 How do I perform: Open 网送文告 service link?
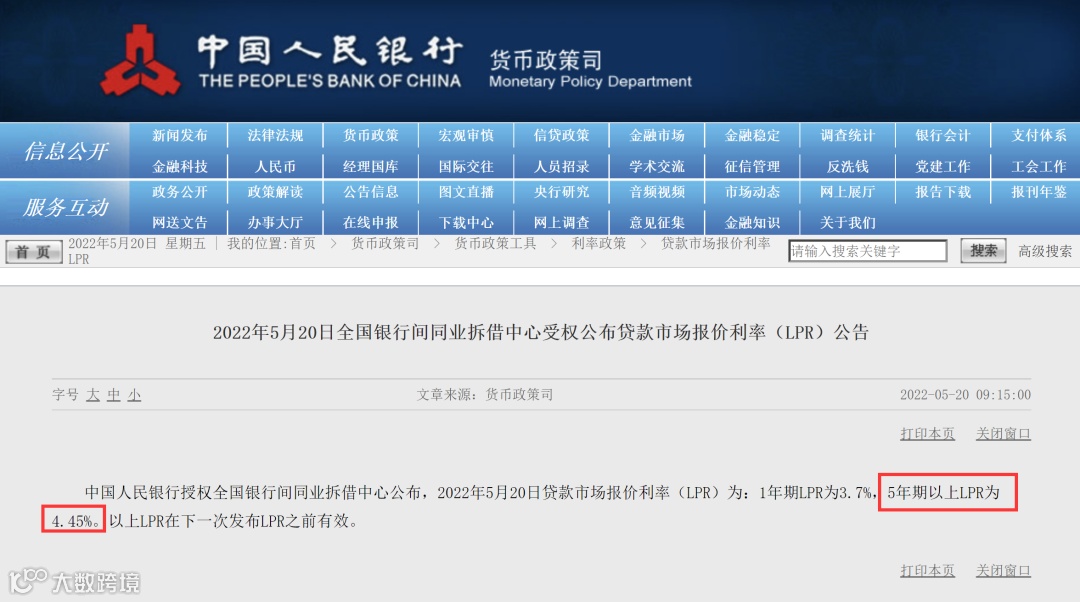click(x=180, y=222)
